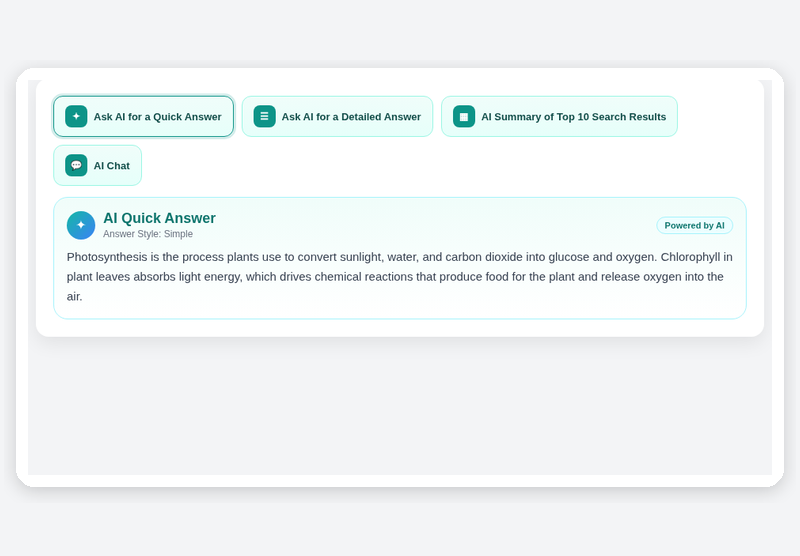800x556 pixels.
Task: Click the grid icon on AI Summary button
Action: pyautogui.click(x=464, y=116)
